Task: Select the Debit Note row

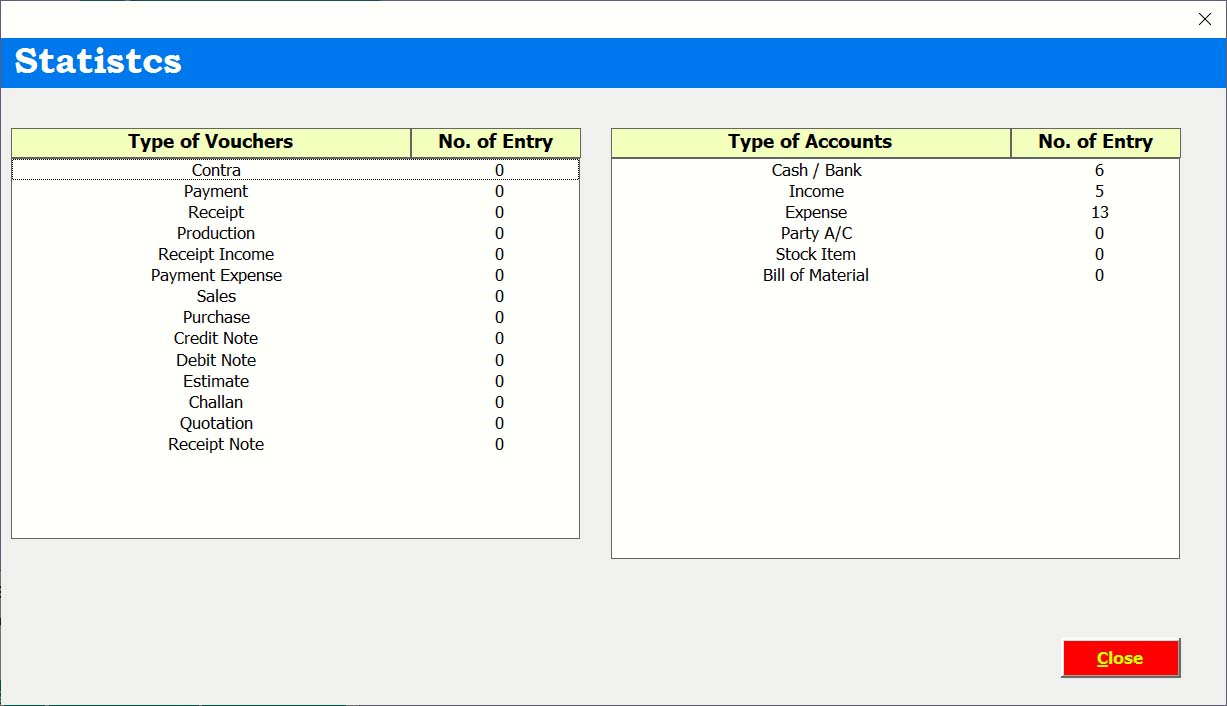Action: pyautogui.click(x=216, y=361)
